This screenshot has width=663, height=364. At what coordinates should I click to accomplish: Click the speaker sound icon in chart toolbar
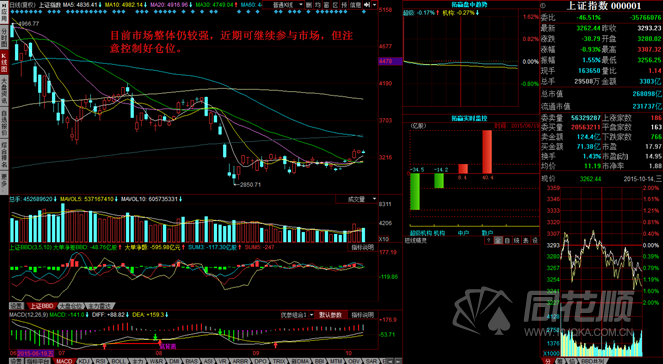point(367,5)
